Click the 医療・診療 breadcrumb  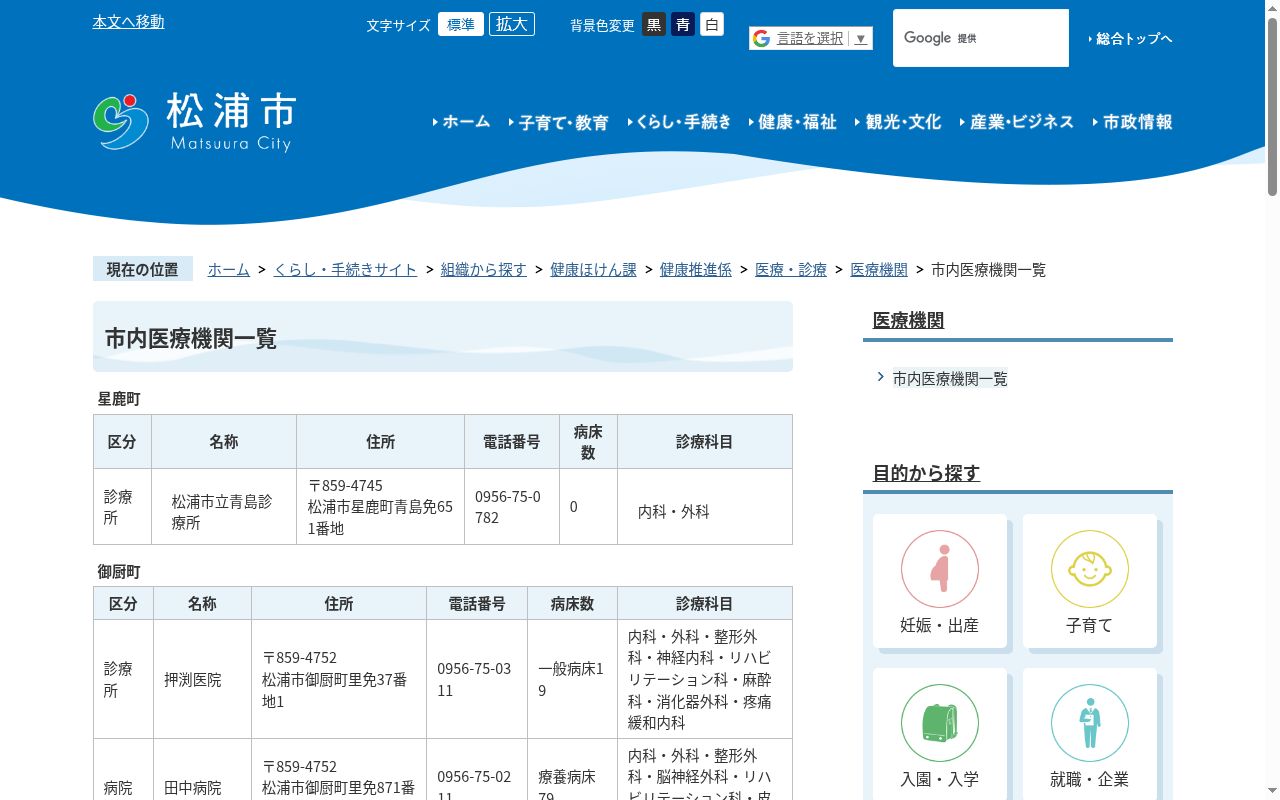791,270
